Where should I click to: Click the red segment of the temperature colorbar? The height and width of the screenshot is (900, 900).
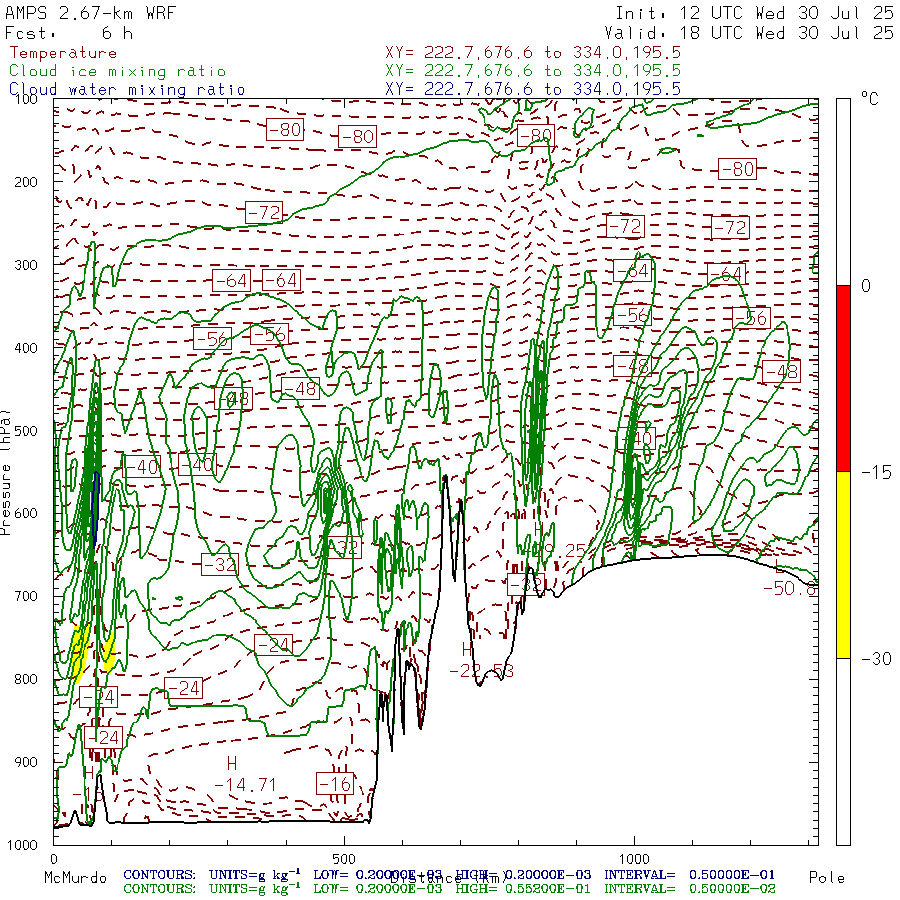(843, 378)
